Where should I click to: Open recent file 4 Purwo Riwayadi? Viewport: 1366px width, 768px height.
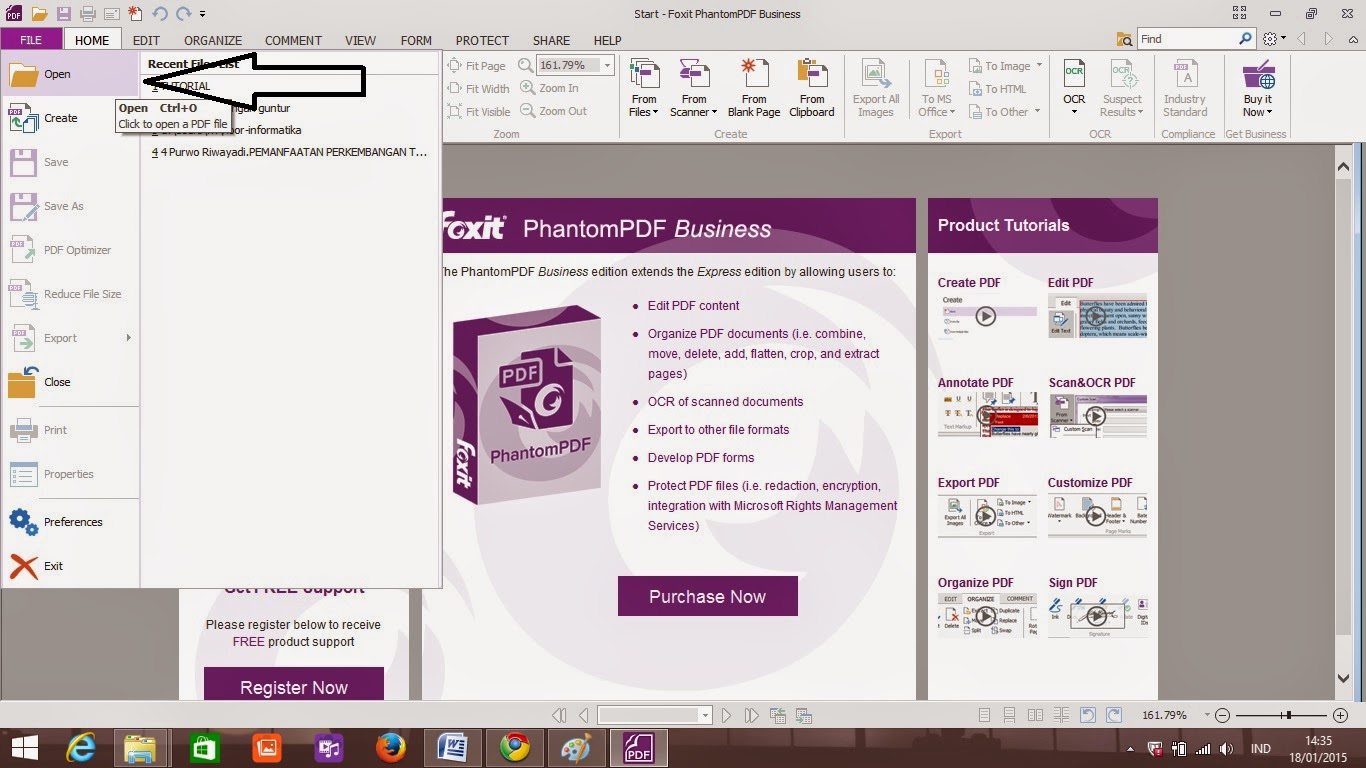(x=290, y=152)
